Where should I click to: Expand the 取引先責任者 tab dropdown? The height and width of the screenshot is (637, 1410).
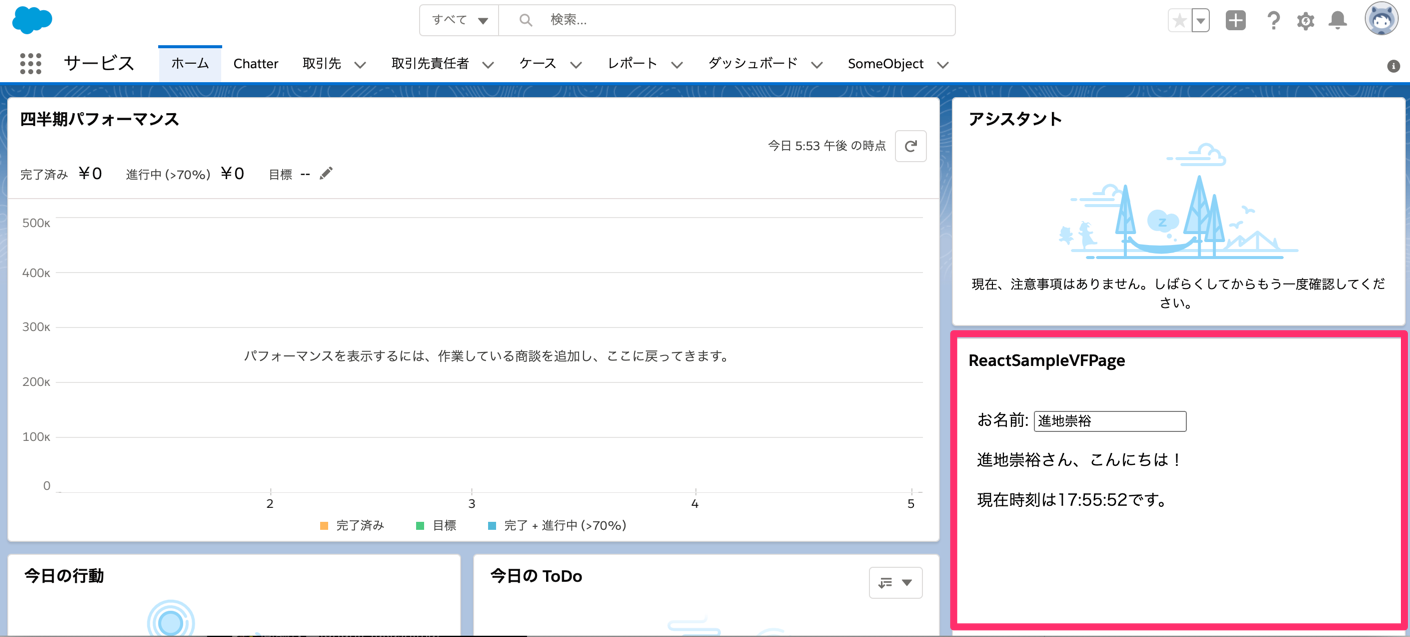coord(487,63)
